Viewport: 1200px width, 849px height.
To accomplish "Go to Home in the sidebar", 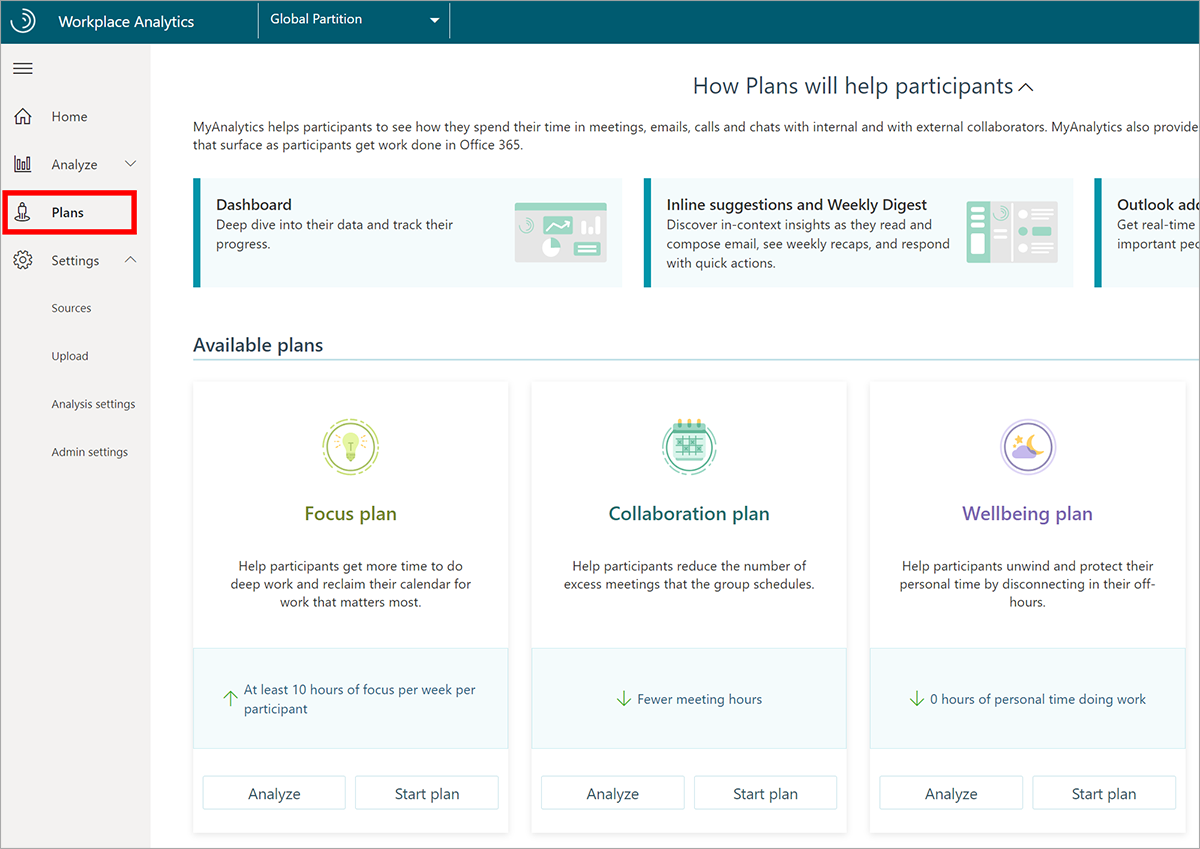I will [x=69, y=117].
